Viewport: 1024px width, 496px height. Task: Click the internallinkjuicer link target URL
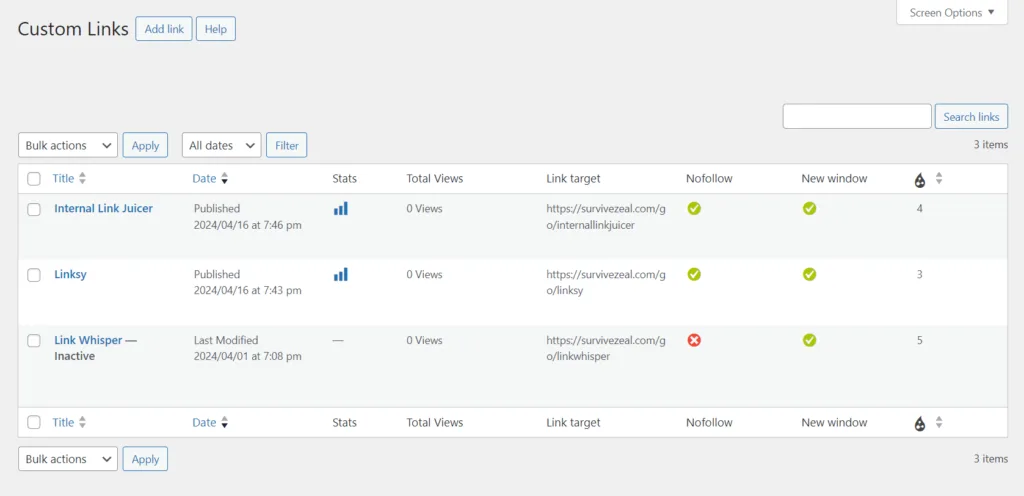click(605, 217)
